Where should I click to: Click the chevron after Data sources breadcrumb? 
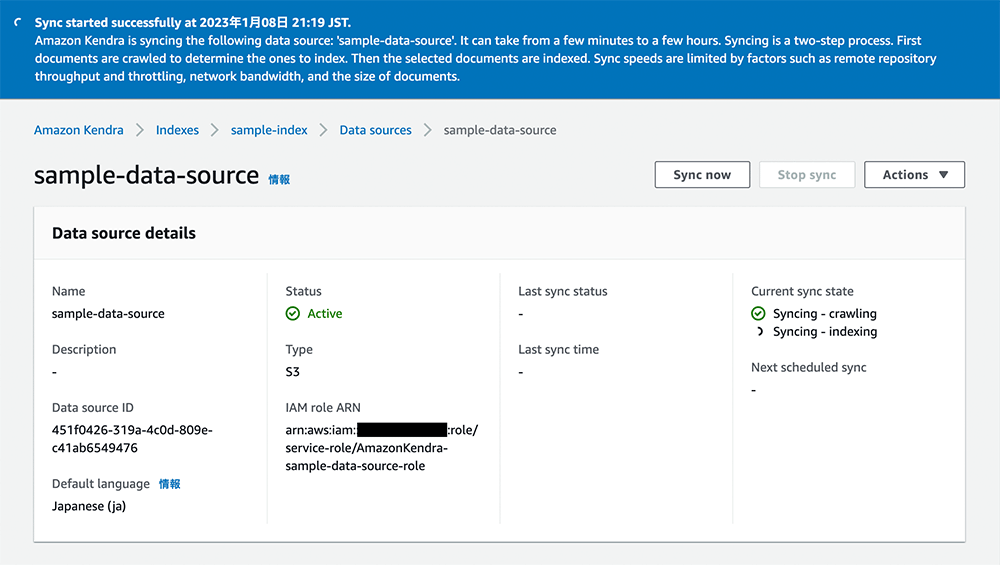click(x=428, y=130)
